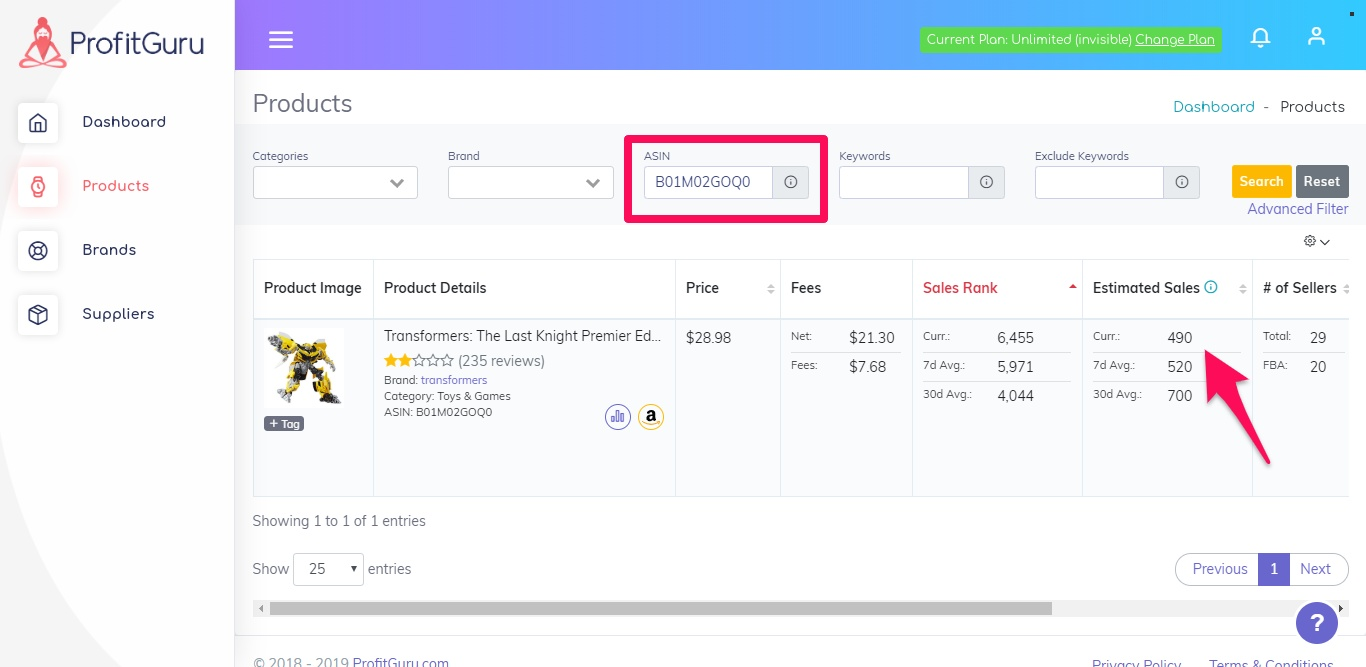Viewport: 1366px width, 667px height.
Task: Open the ProfitGuru.com footer link
Action: [400, 662]
